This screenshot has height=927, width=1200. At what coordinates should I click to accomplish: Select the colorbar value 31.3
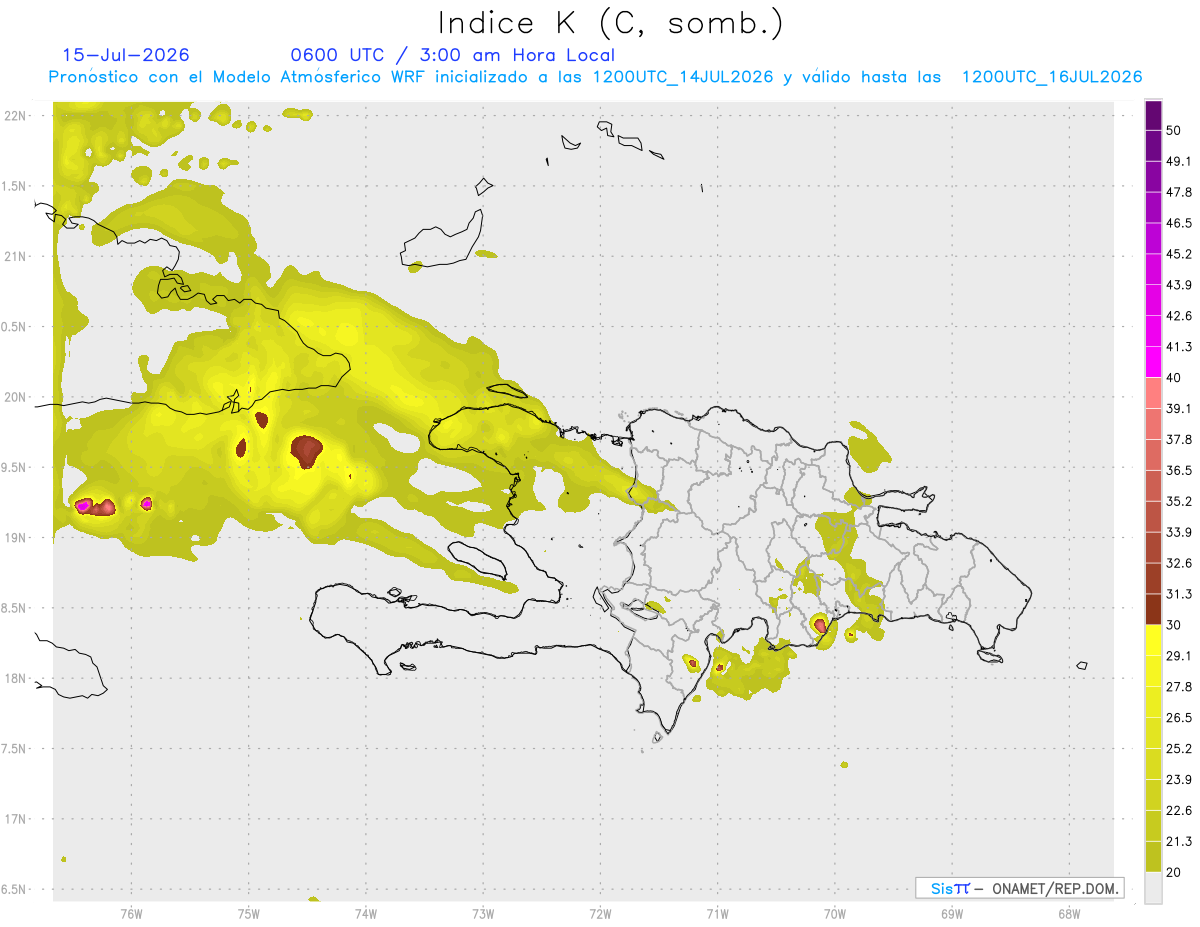click(1179, 594)
